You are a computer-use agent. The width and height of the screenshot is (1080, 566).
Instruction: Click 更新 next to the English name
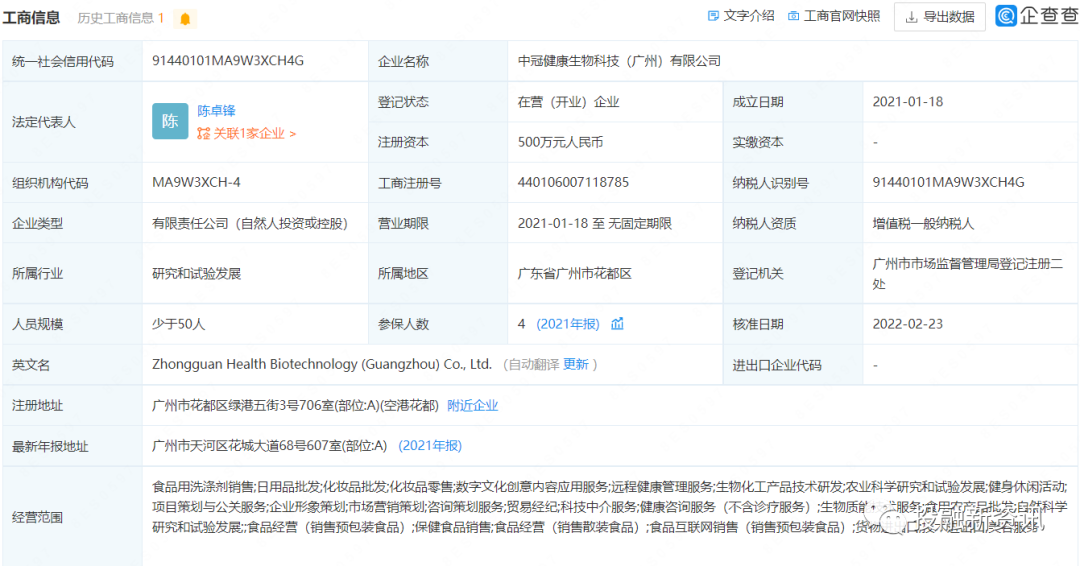tap(576, 364)
